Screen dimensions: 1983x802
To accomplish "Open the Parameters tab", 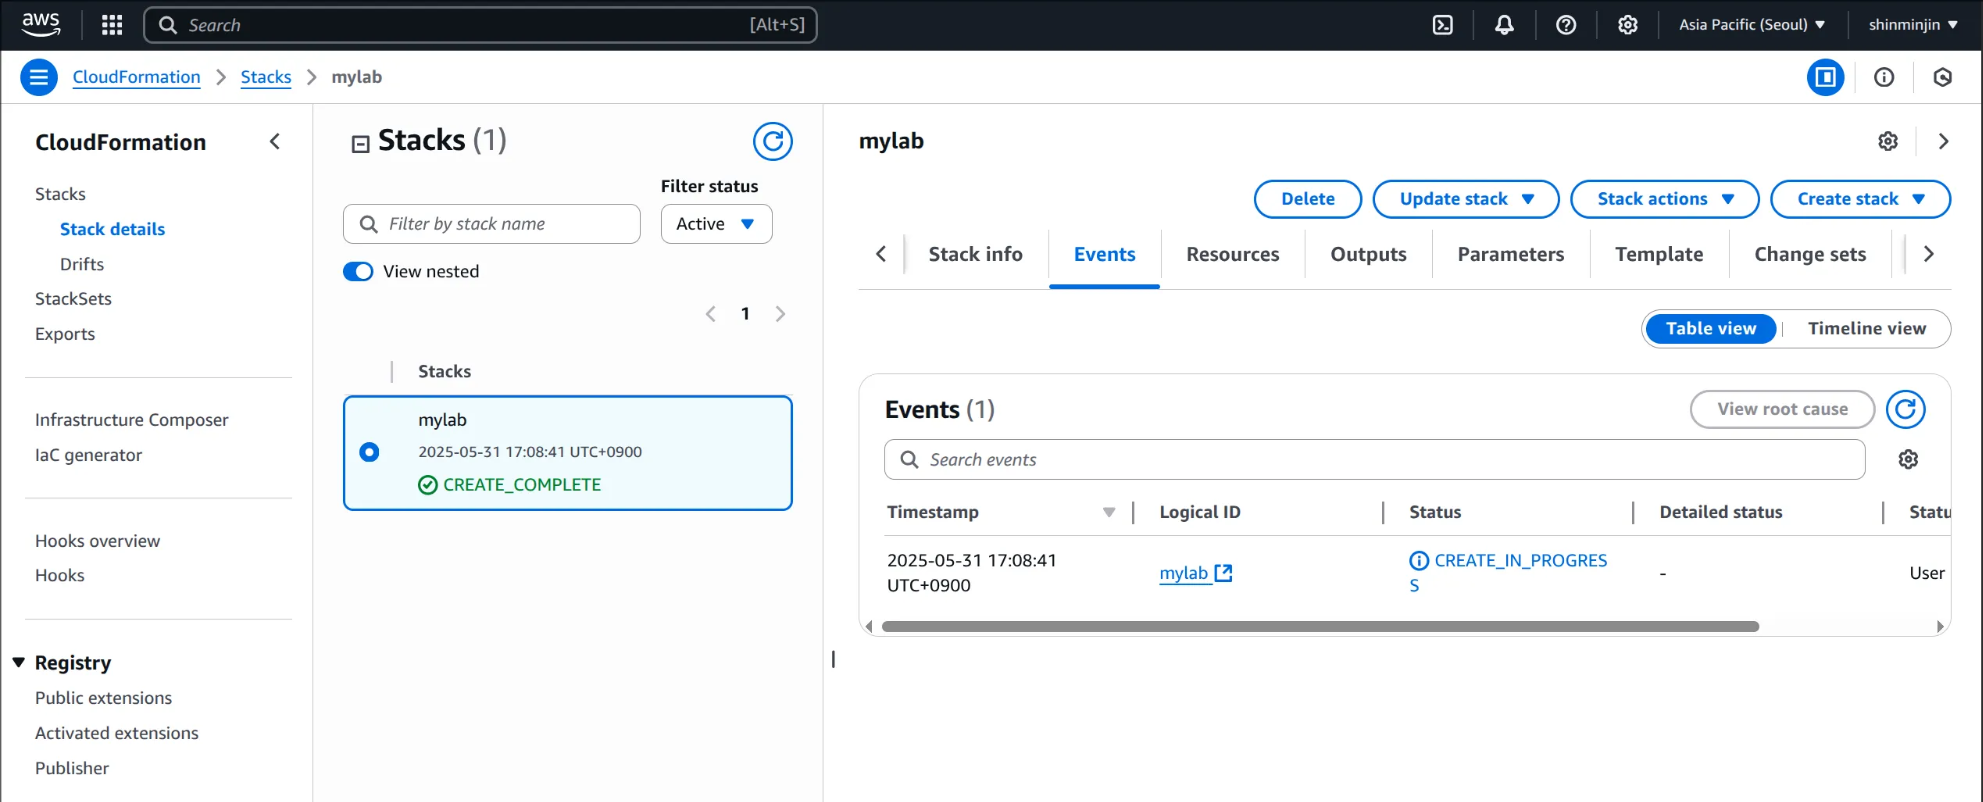I will pos(1510,254).
